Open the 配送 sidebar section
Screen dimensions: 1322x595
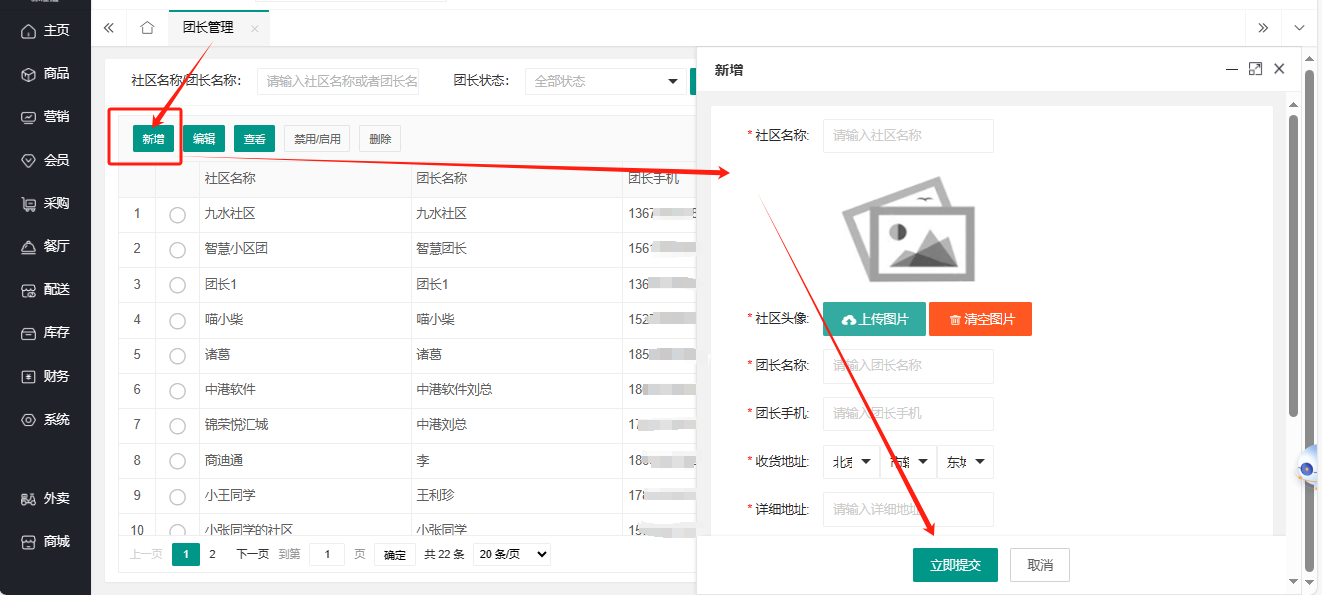45,290
